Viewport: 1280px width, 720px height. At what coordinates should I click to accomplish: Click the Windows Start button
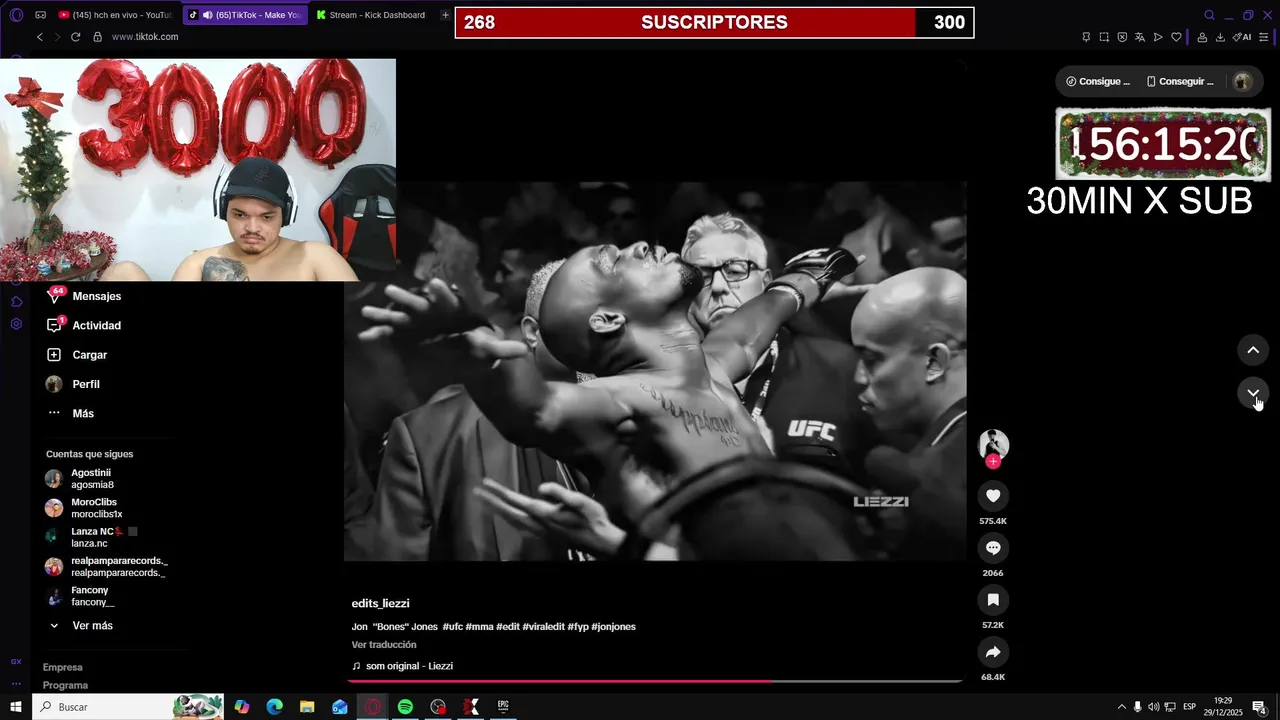click(x=15, y=707)
